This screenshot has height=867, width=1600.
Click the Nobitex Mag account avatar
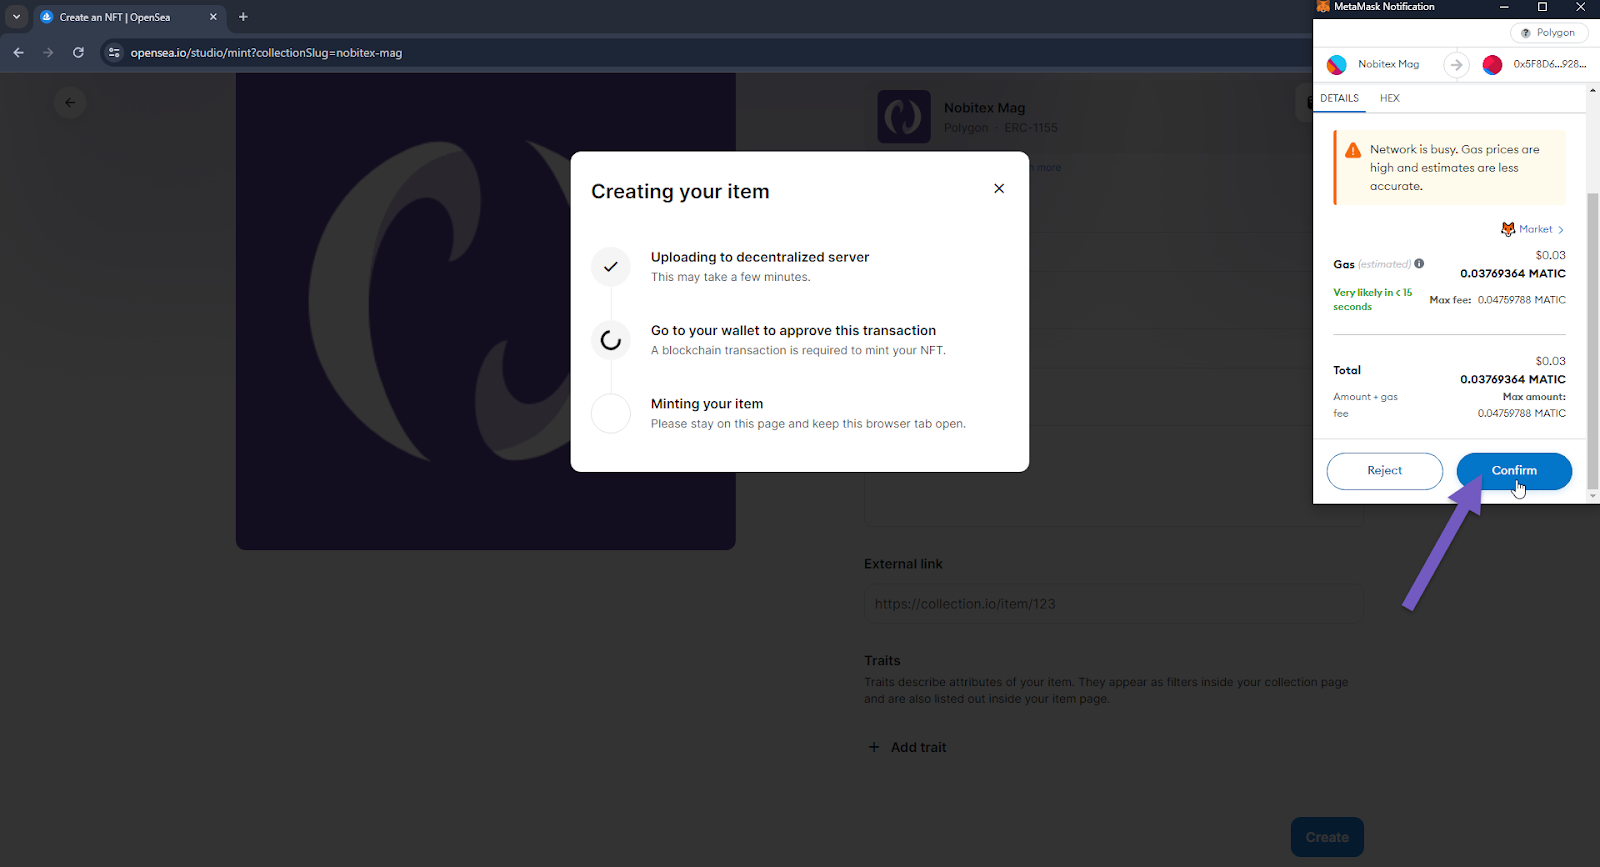(1337, 65)
